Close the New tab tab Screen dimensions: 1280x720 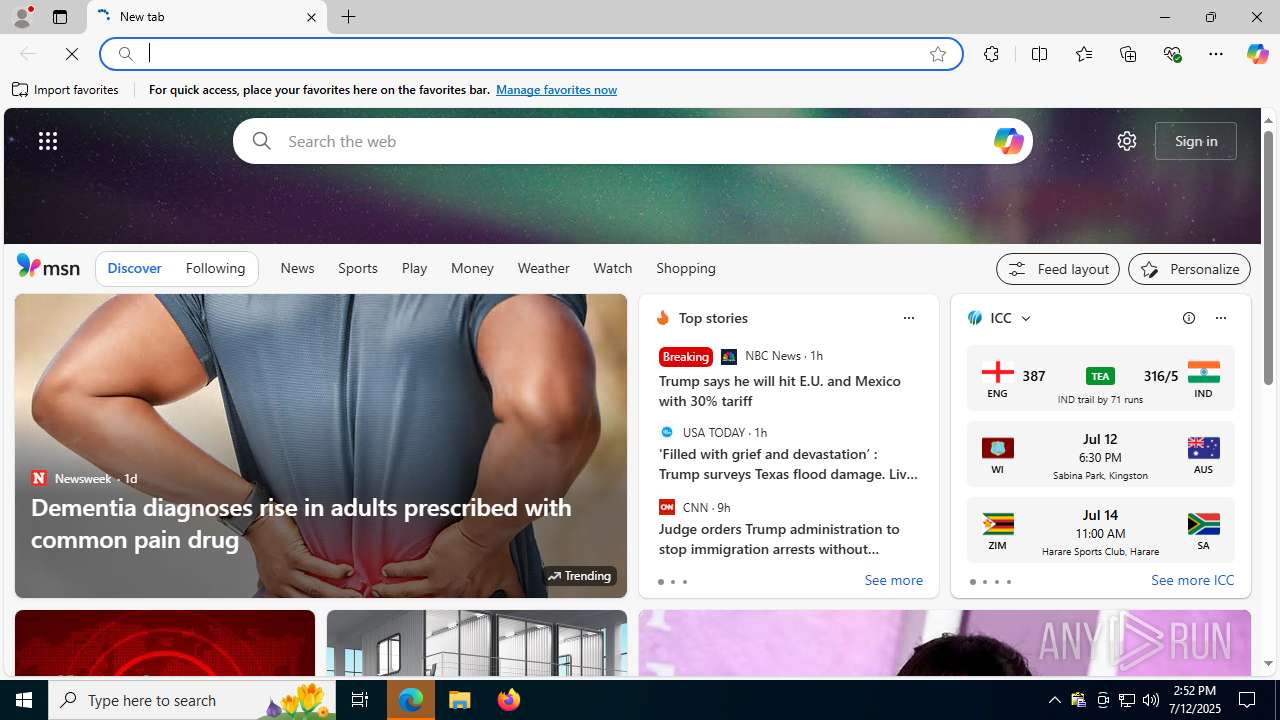pos(311,17)
